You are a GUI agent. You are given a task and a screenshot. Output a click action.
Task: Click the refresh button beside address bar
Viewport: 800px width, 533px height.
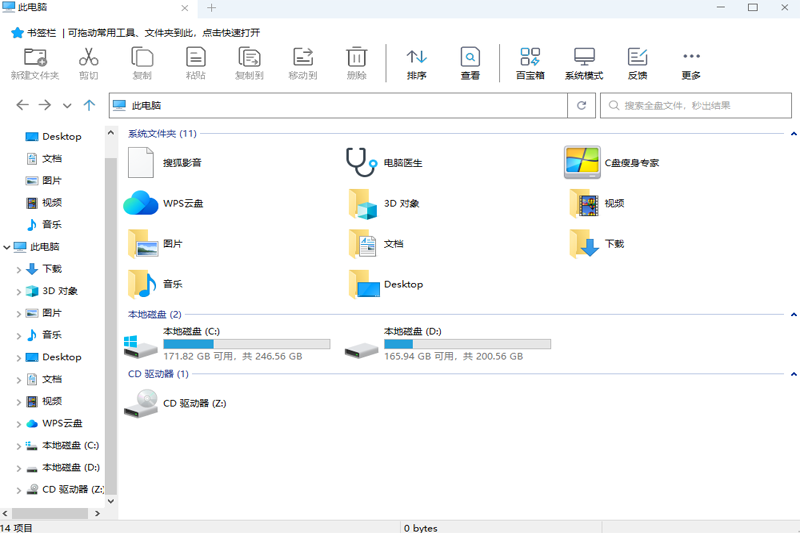coord(581,105)
